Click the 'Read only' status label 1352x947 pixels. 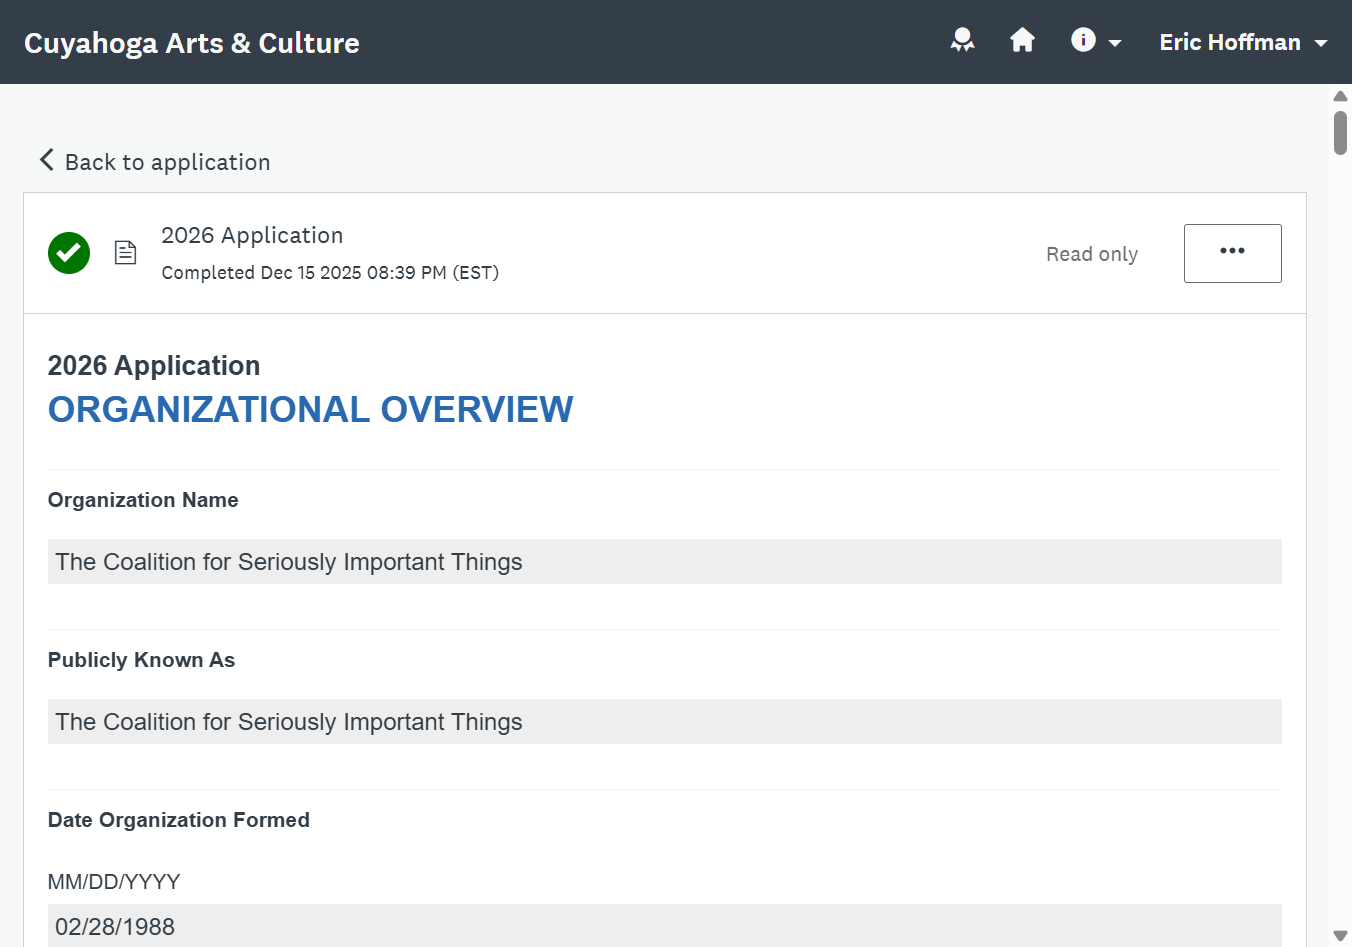click(1092, 254)
